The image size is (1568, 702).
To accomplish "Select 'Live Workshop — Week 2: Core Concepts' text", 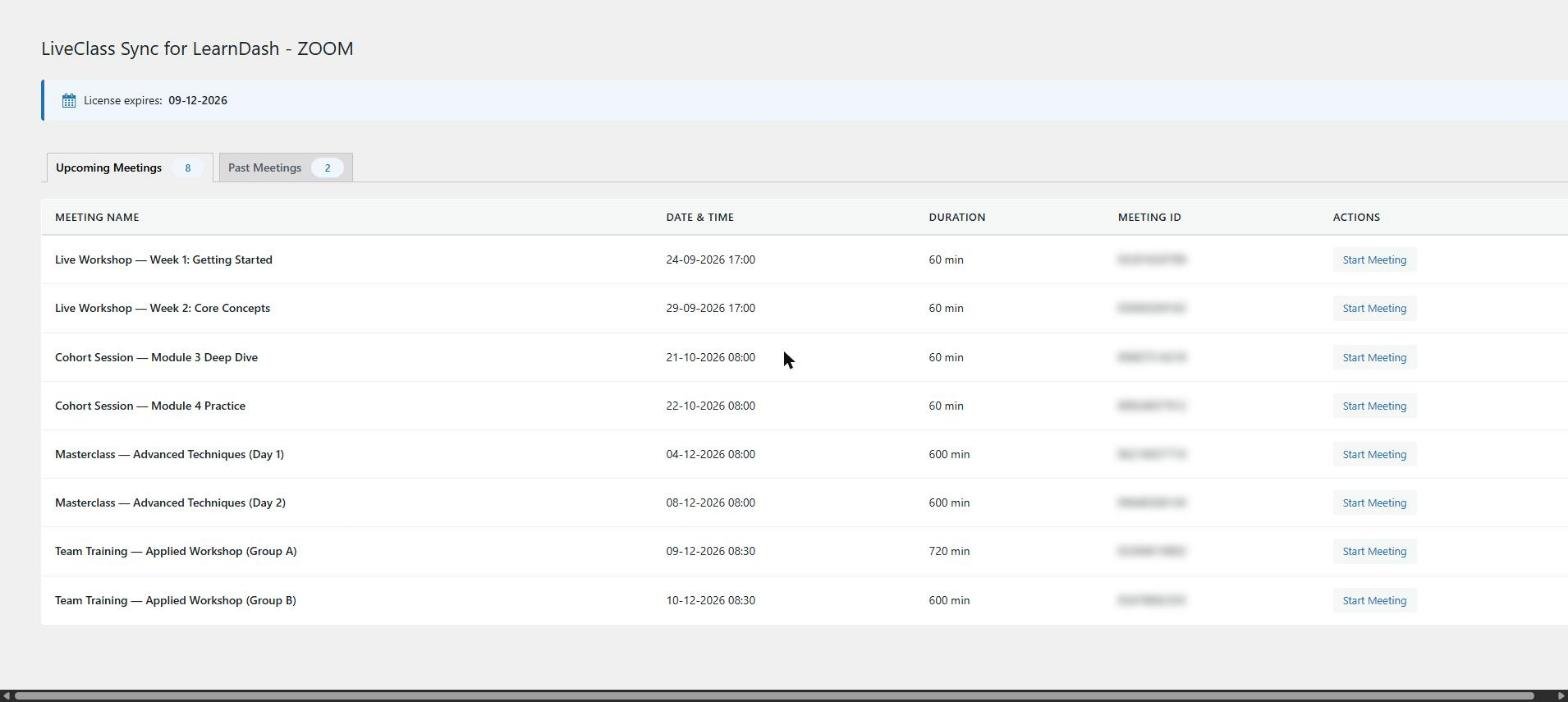I will coord(162,308).
